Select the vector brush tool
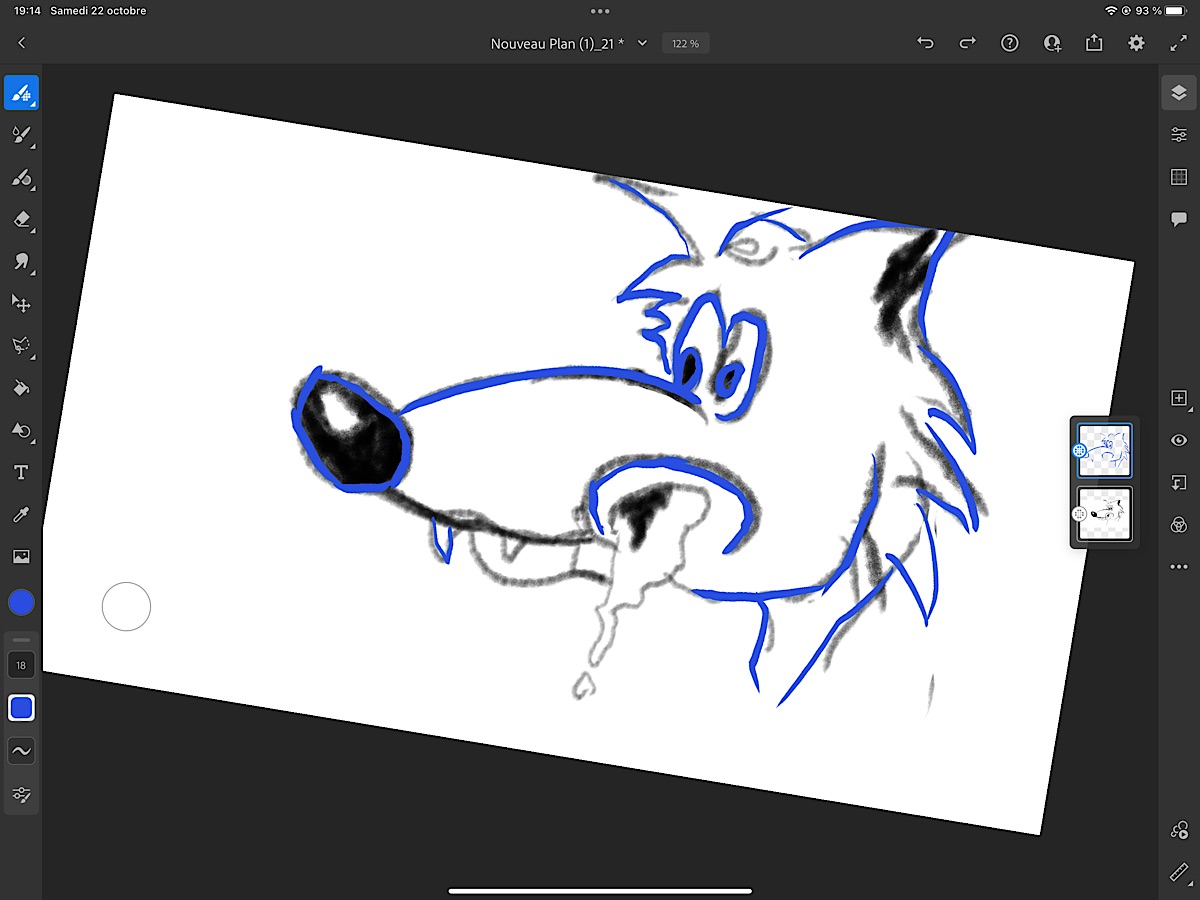Image resolution: width=1200 pixels, height=900 pixels. click(x=21, y=178)
